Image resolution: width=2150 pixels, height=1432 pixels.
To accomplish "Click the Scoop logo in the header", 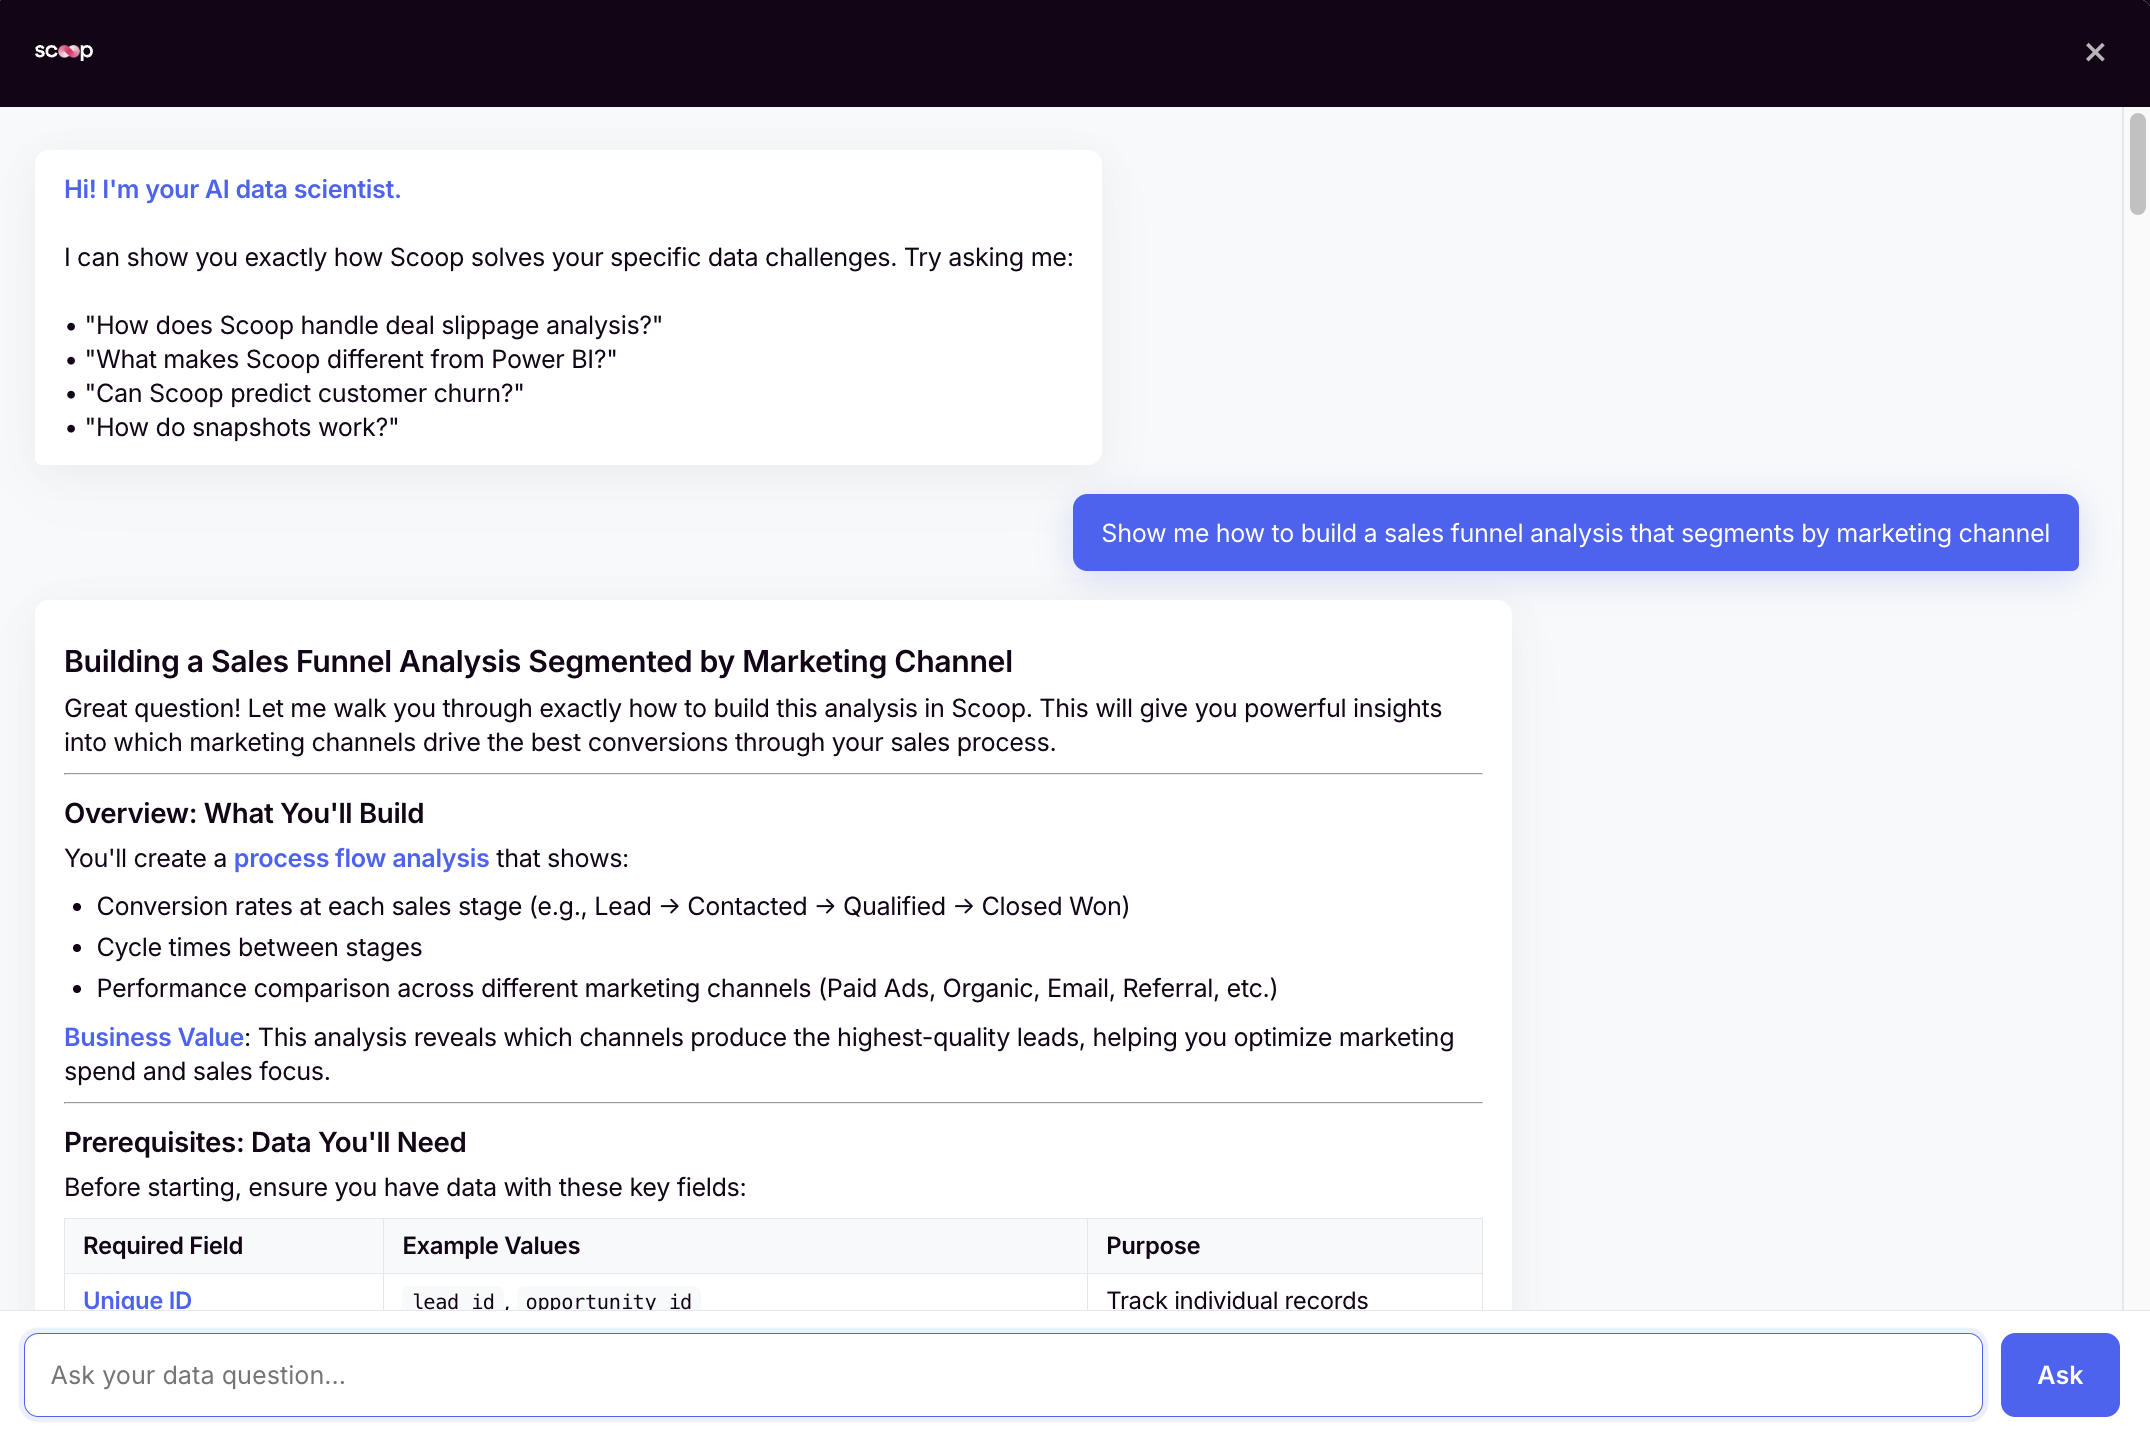I will [x=63, y=51].
